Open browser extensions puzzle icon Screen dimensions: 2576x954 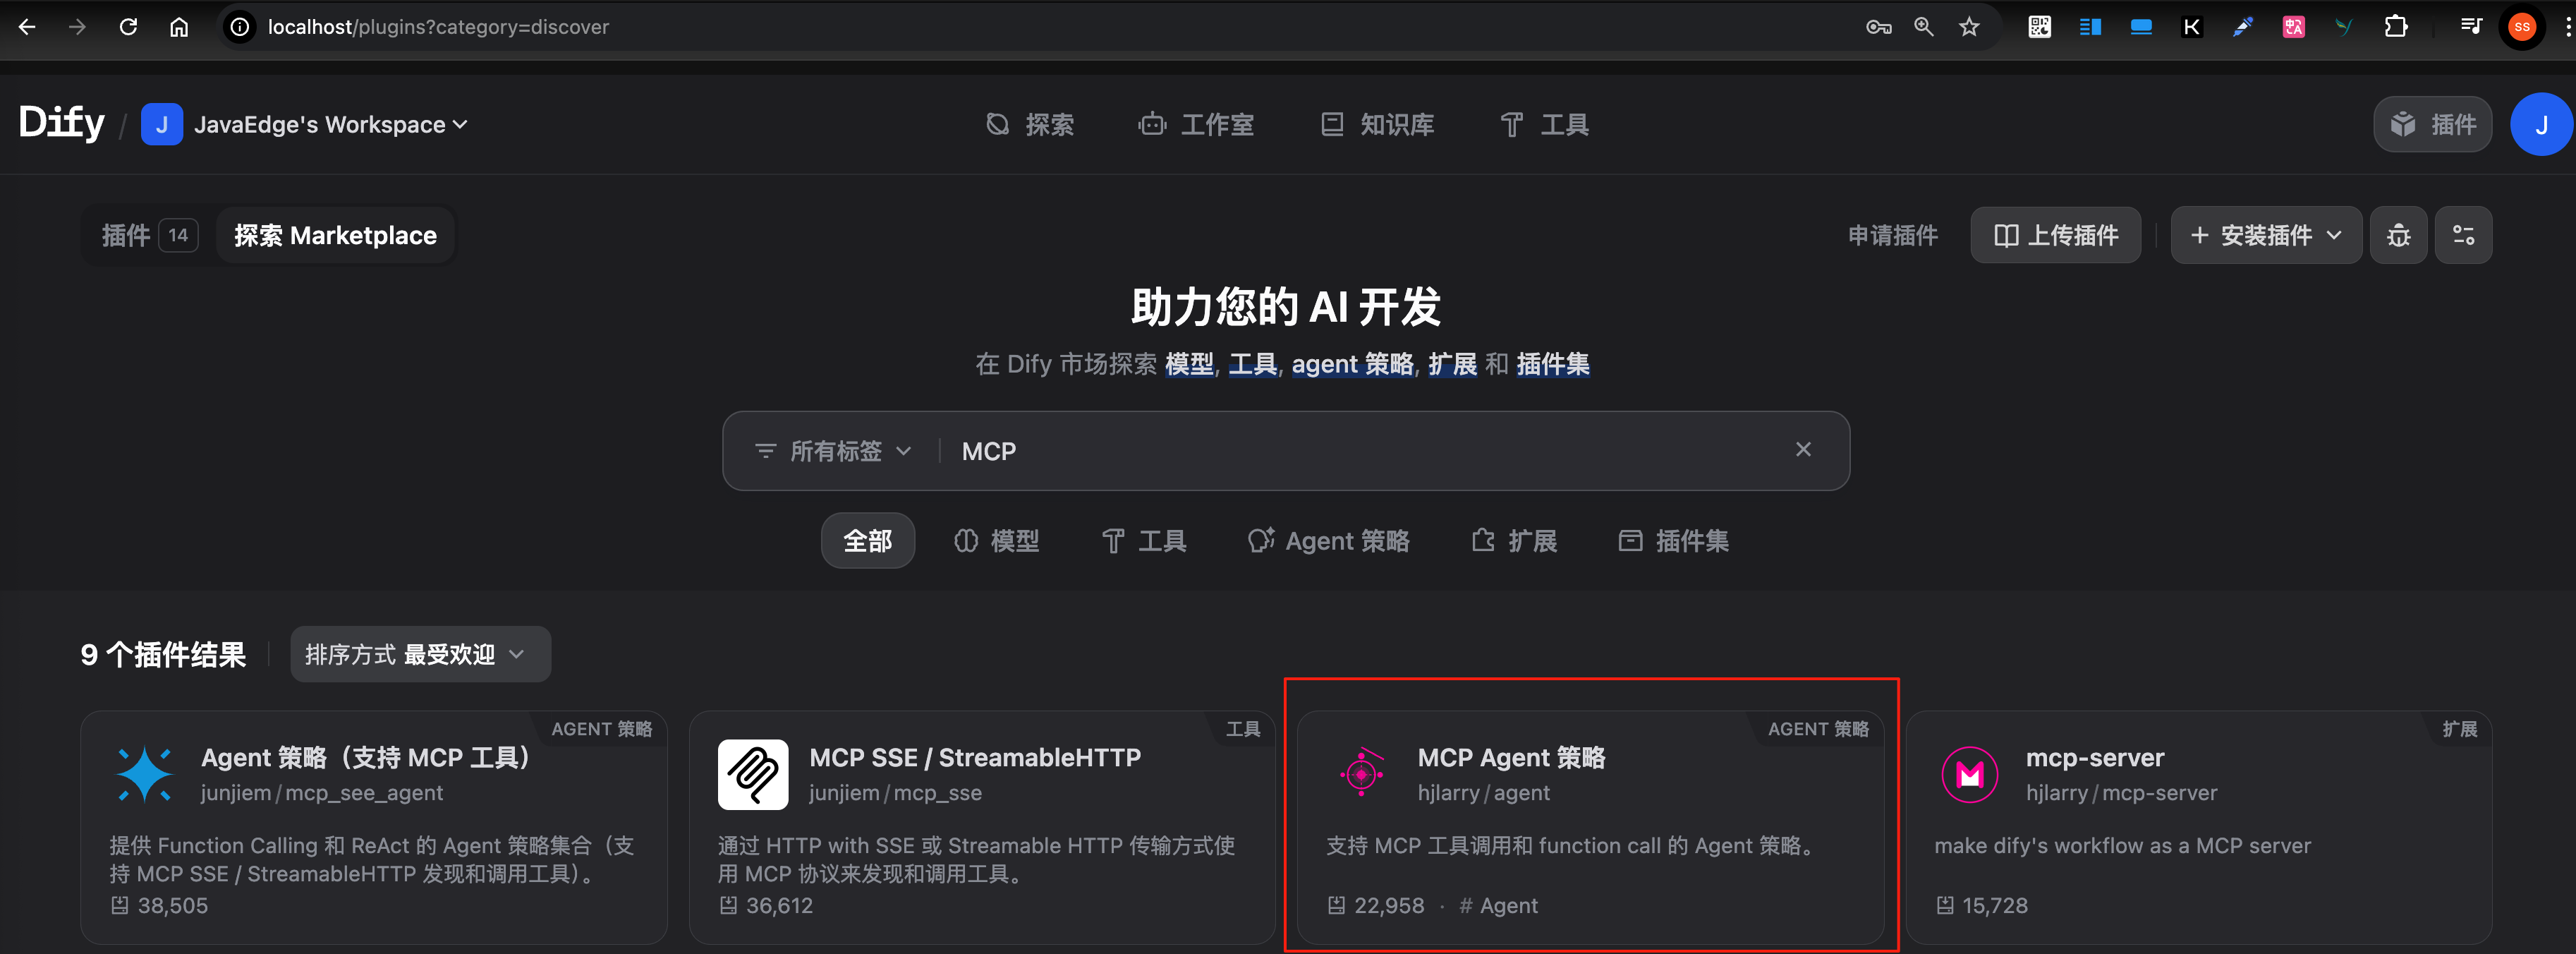tap(2395, 27)
